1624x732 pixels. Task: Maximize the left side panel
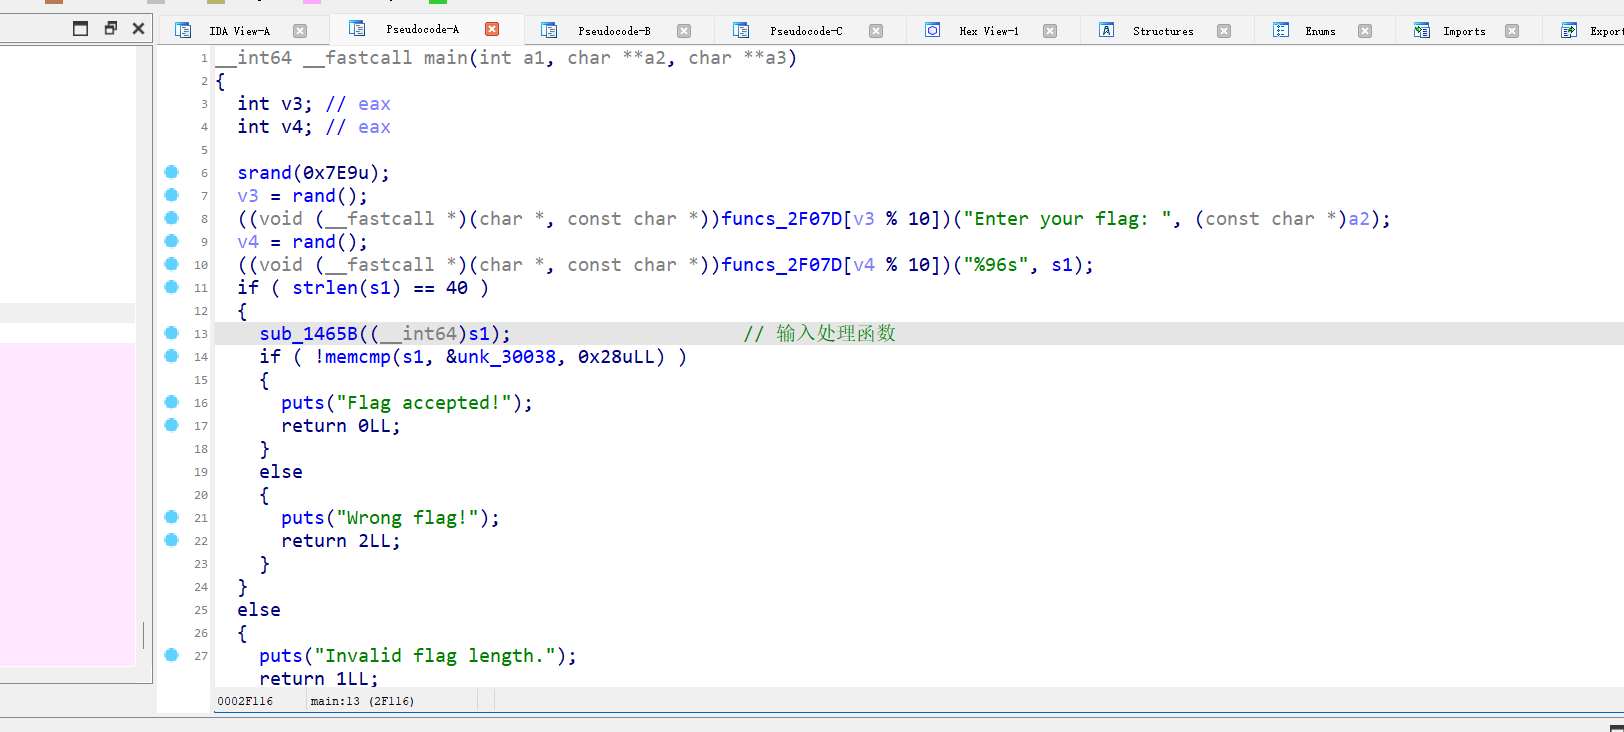click(x=81, y=28)
